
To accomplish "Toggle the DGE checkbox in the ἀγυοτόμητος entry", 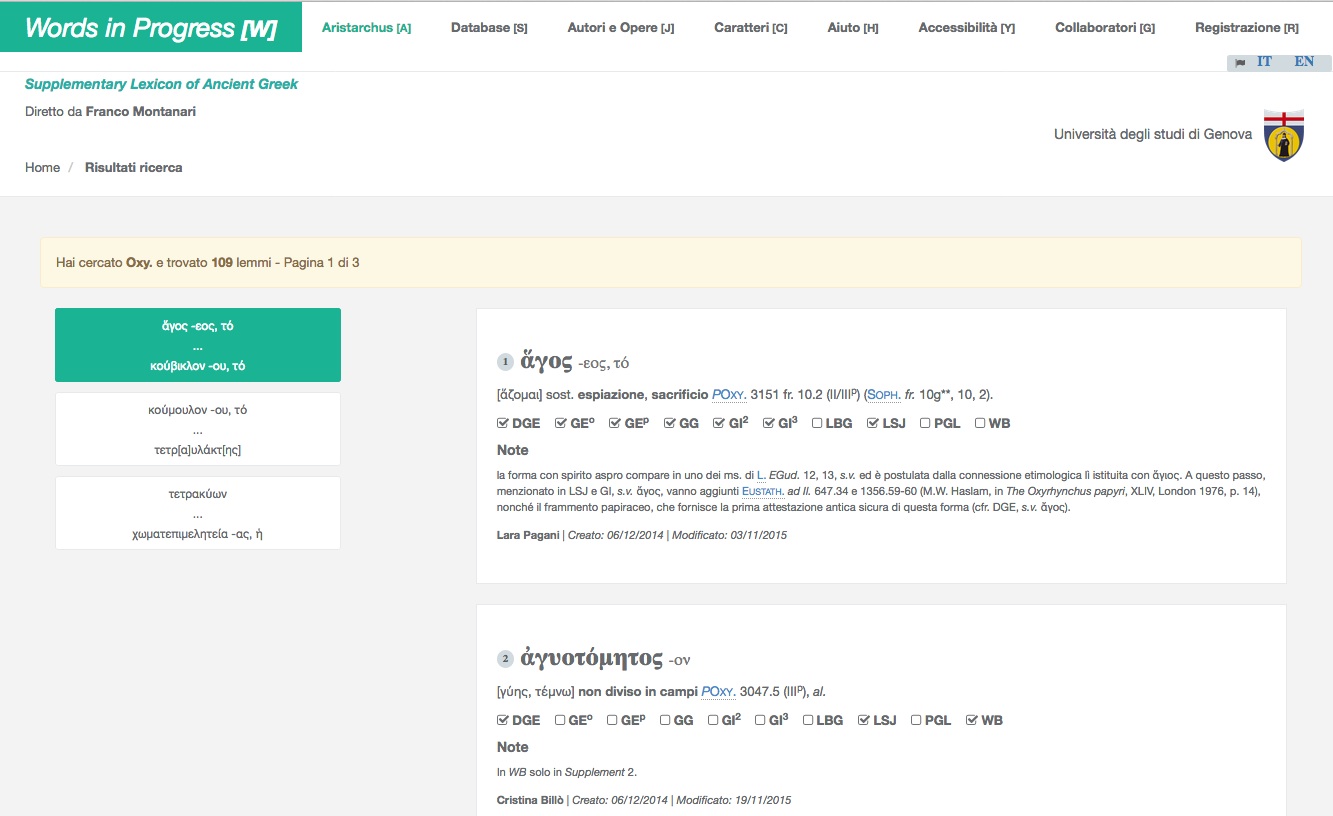I will pyautogui.click(x=503, y=720).
